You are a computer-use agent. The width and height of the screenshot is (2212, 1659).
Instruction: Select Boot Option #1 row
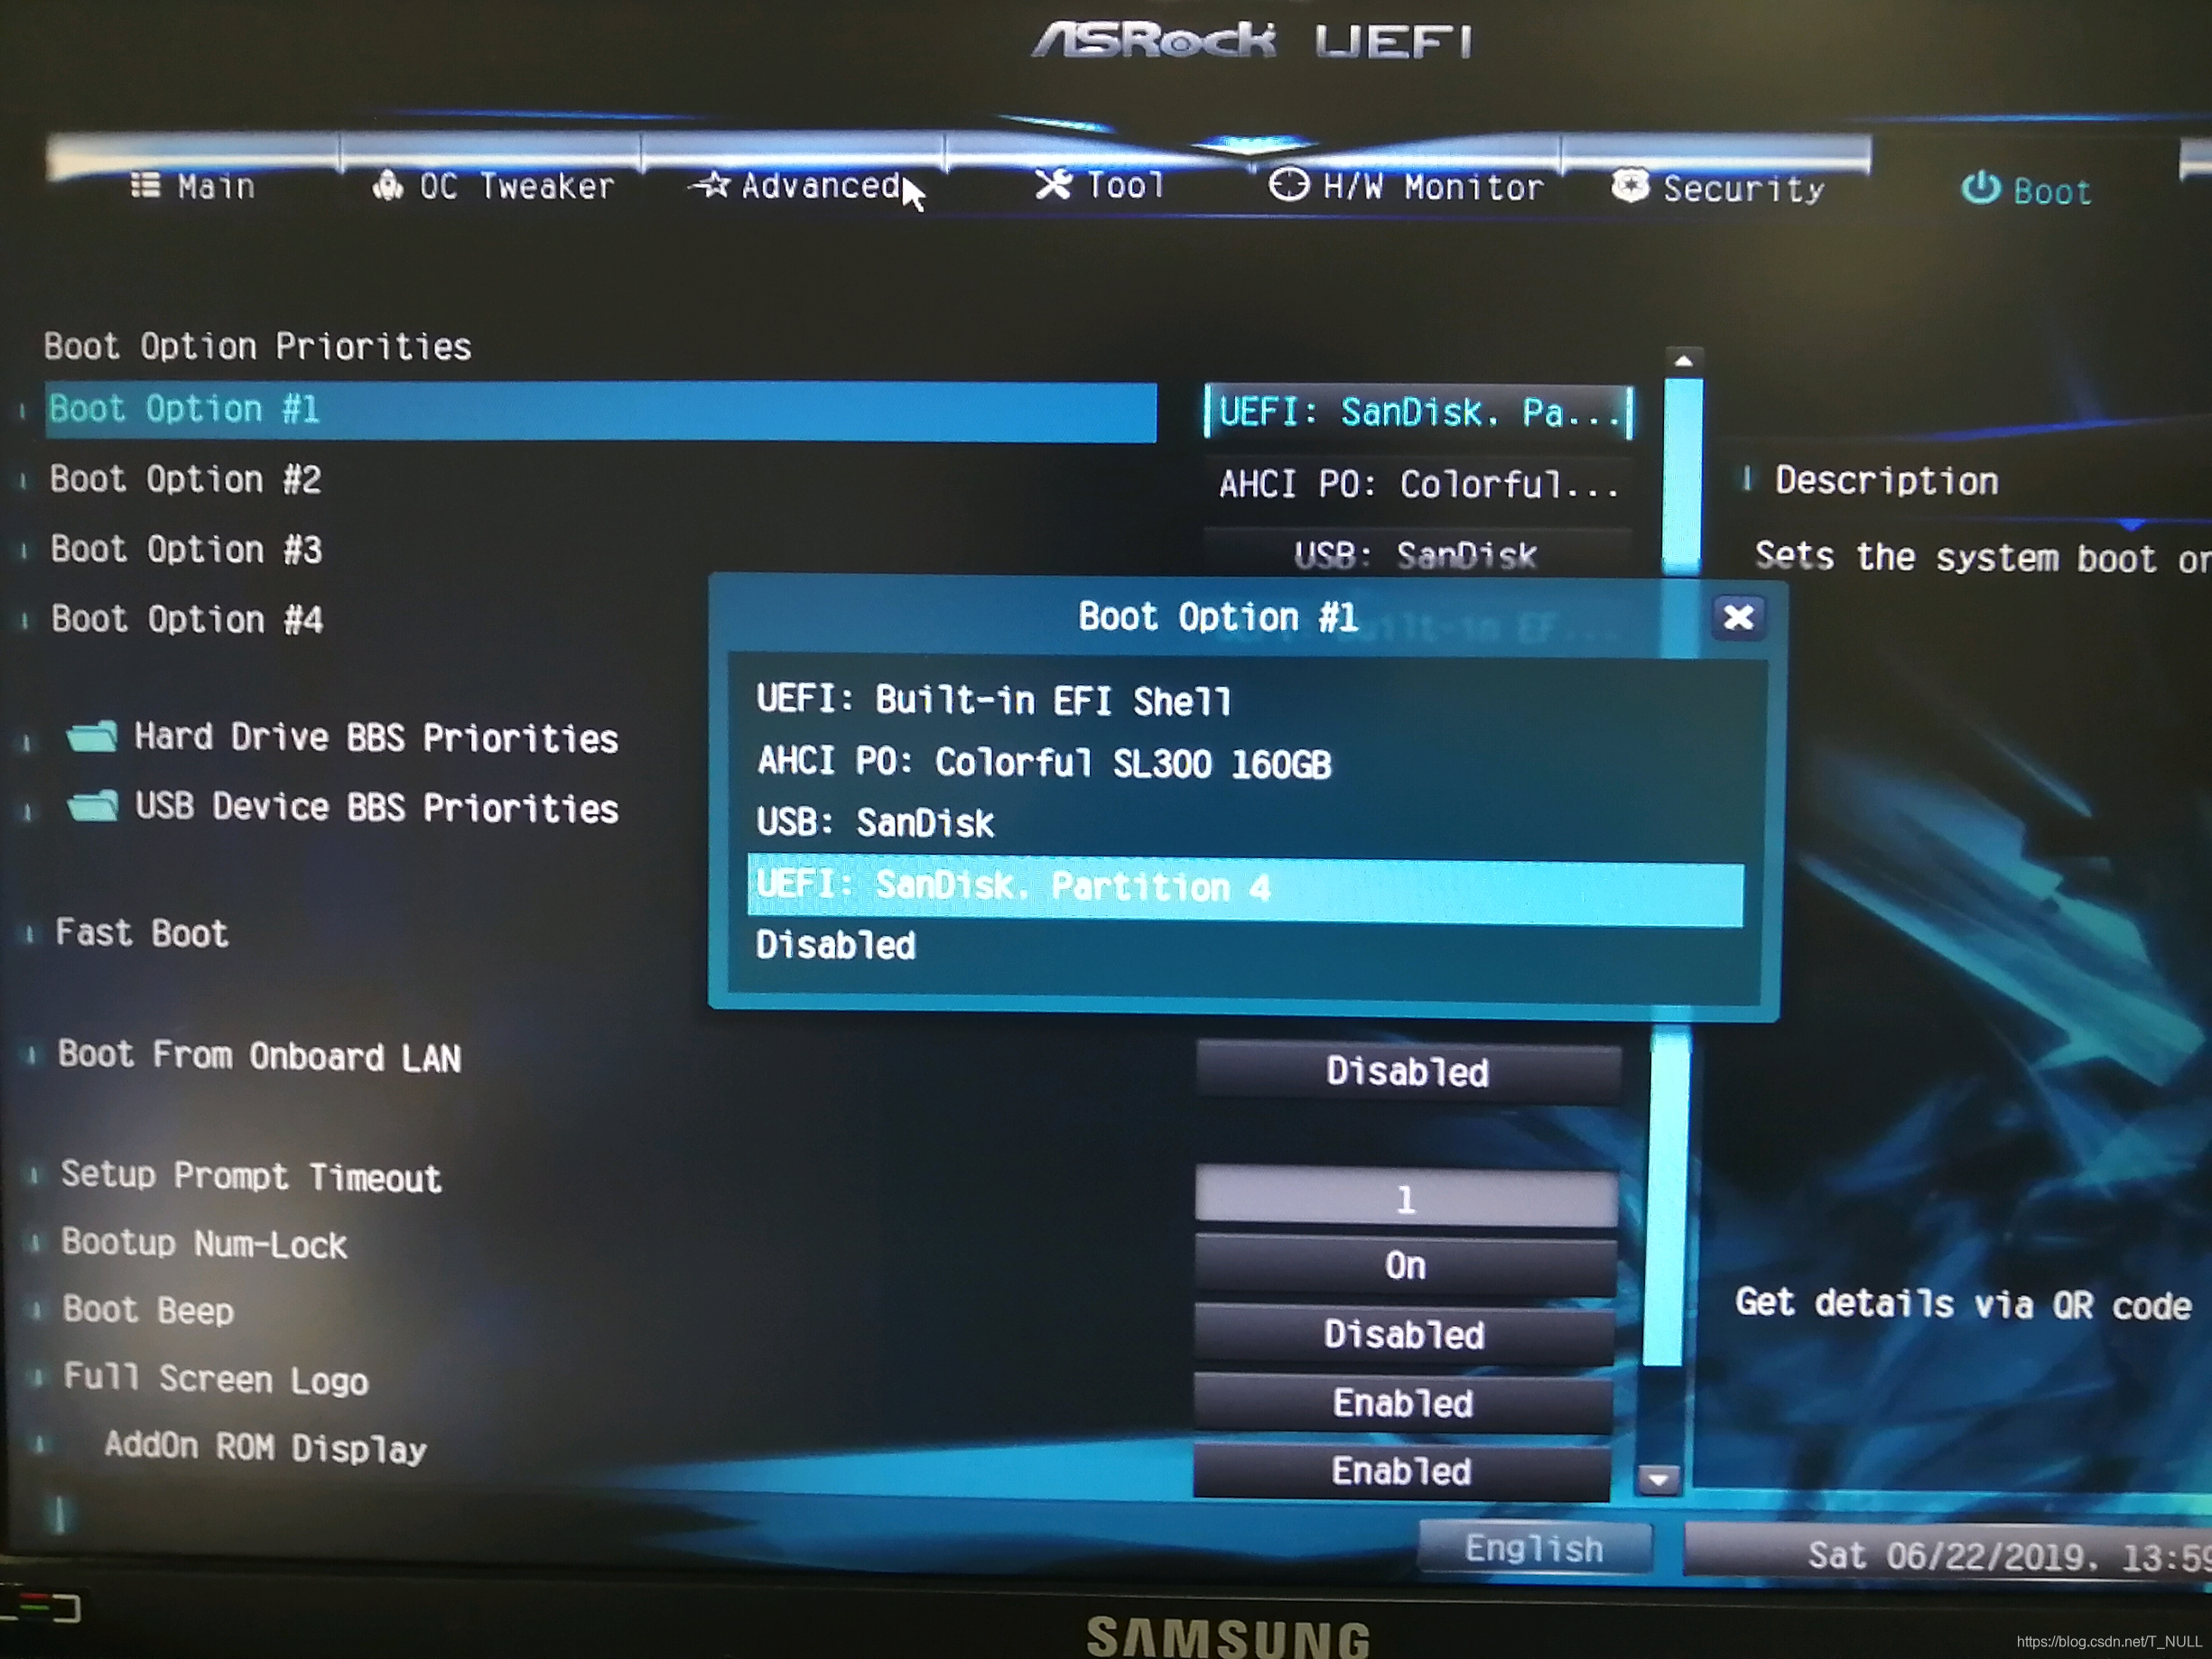pyautogui.click(x=600, y=411)
